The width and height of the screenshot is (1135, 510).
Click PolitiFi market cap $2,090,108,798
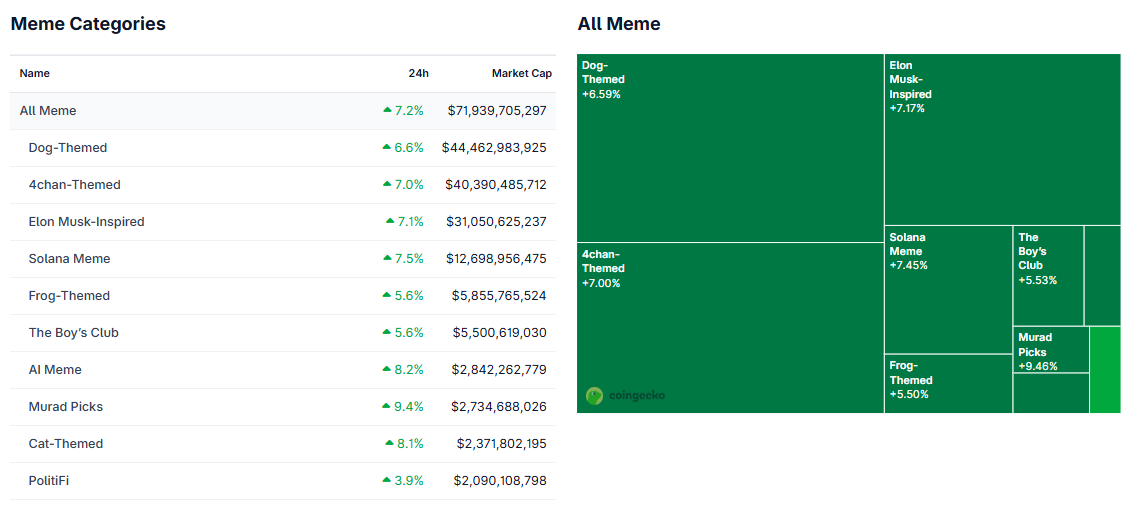(x=500, y=480)
